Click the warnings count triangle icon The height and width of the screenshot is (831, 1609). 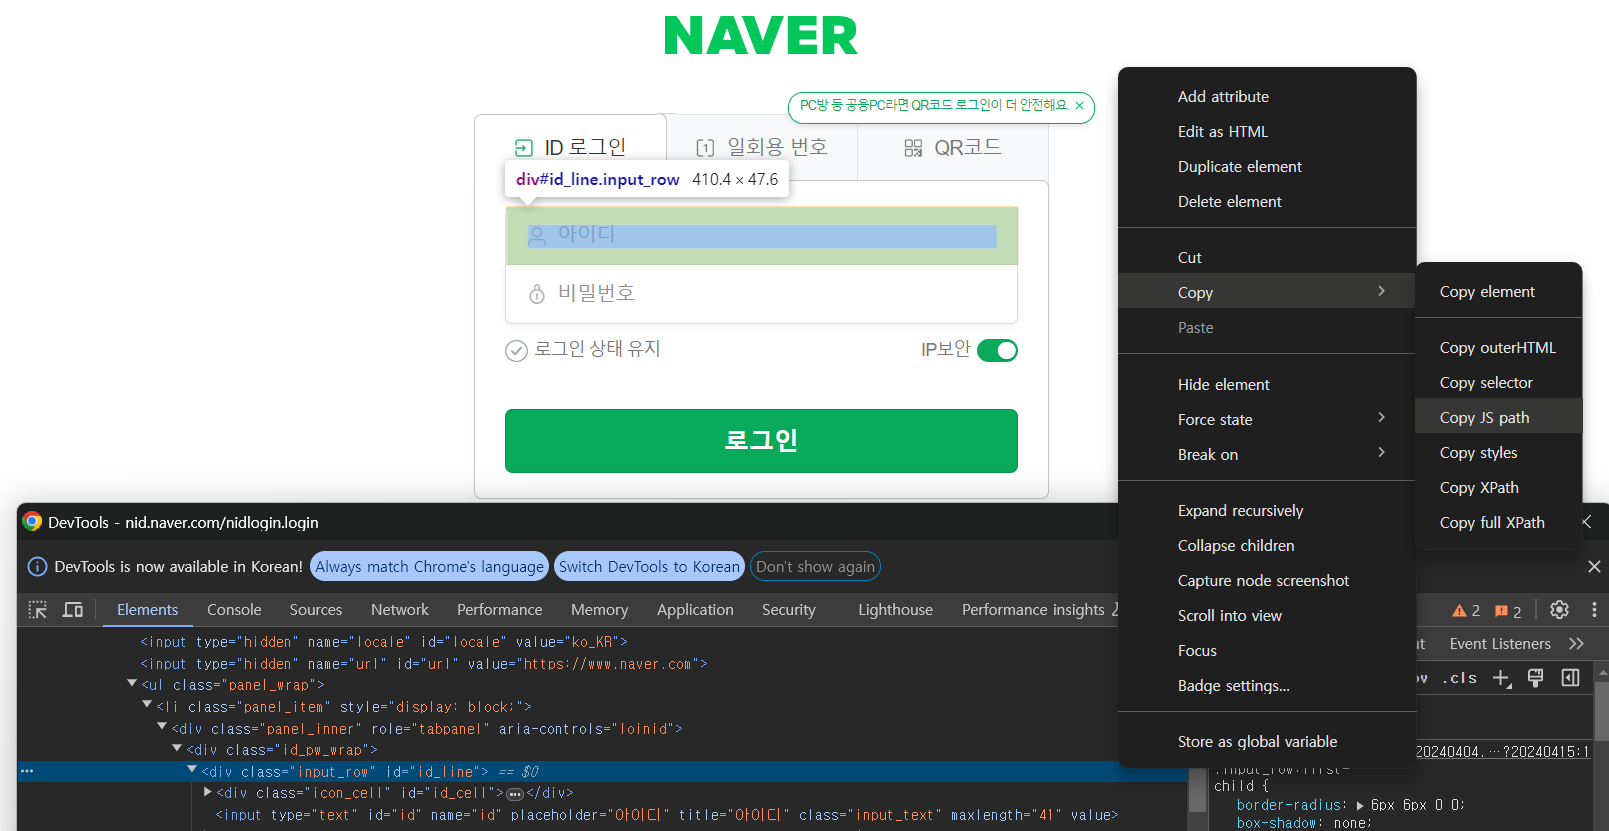pyautogui.click(x=1459, y=611)
